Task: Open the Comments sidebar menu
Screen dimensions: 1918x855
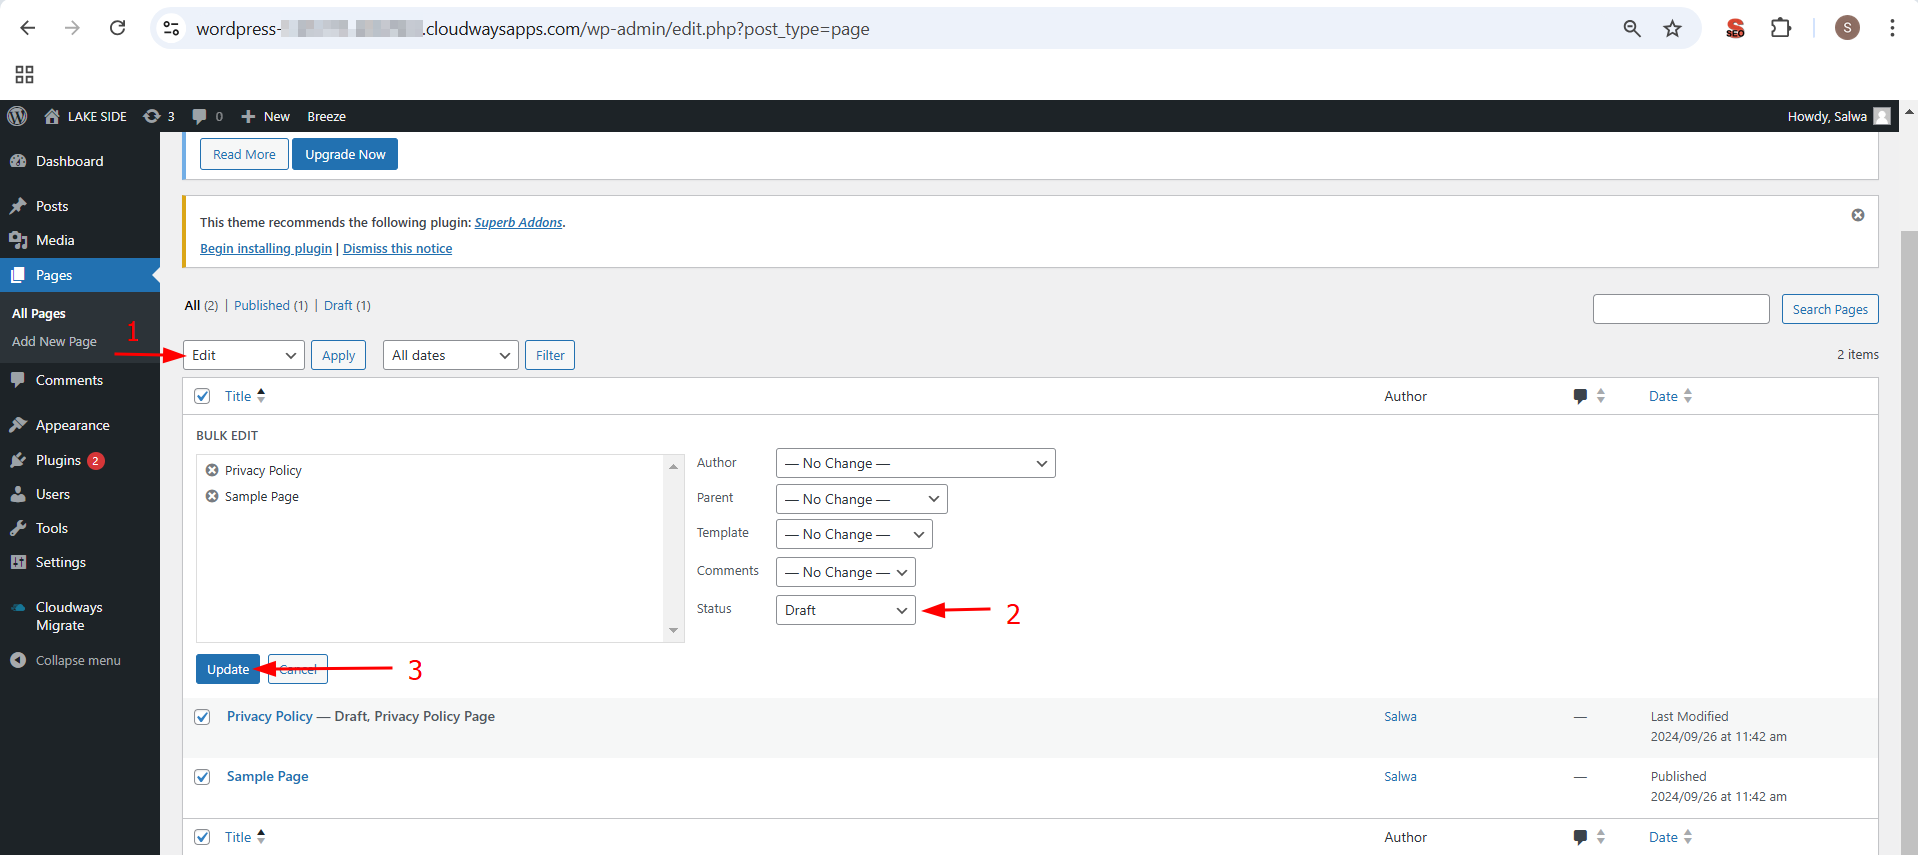Action: coord(69,380)
